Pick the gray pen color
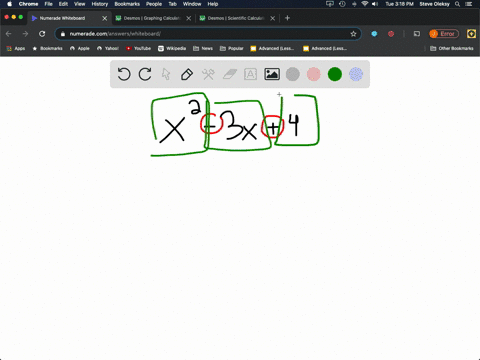Image resolution: width=480 pixels, height=360 pixels. (293, 74)
